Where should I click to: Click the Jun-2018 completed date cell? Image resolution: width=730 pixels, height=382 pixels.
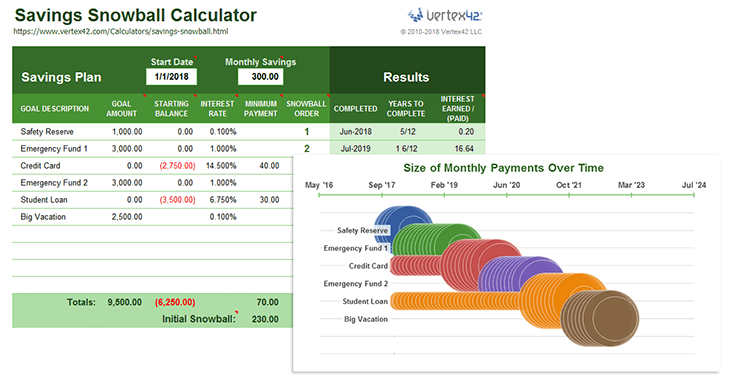click(x=355, y=132)
